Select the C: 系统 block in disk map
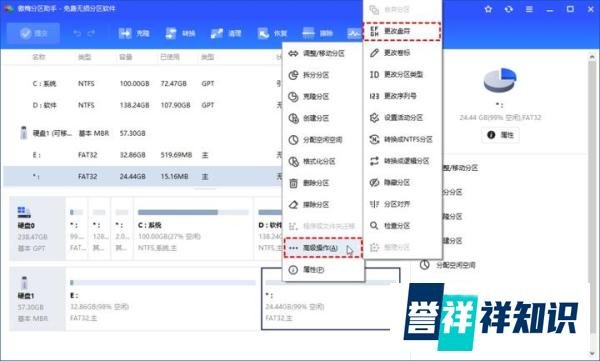Image resolution: width=600 pixels, height=361 pixels. click(x=193, y=229)
